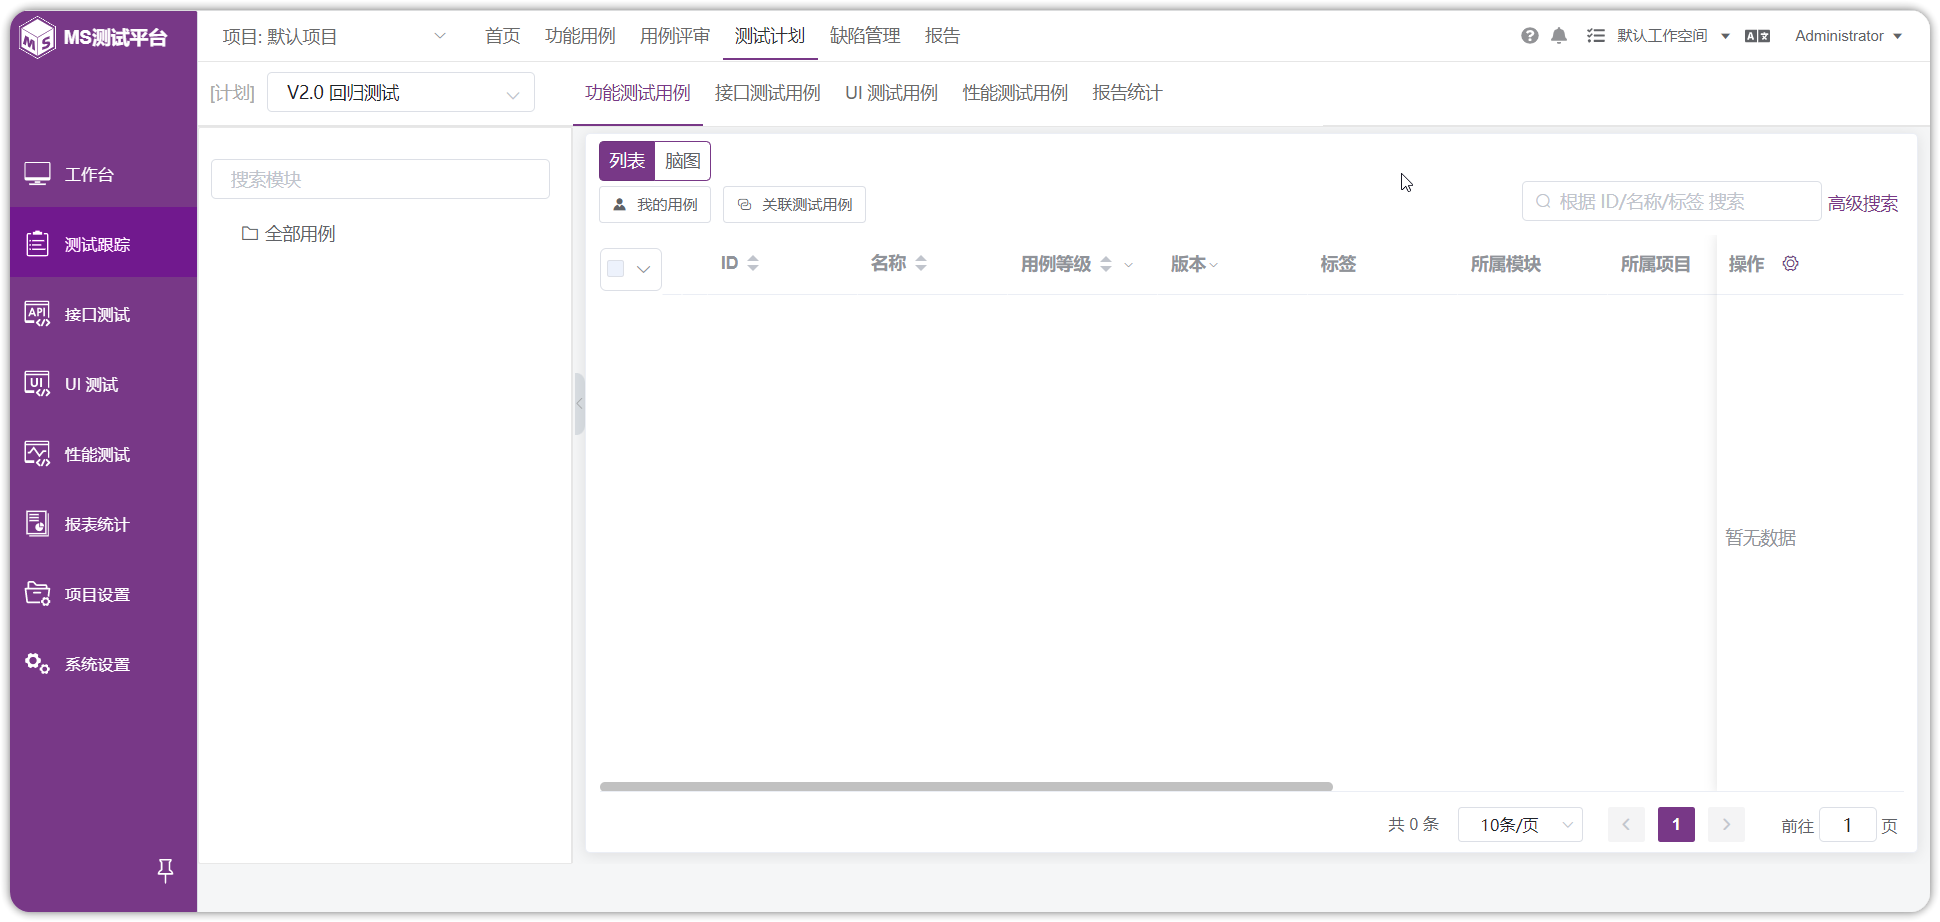
Task: Open the help question mark icon
Action: click(x=1530, y=36)
